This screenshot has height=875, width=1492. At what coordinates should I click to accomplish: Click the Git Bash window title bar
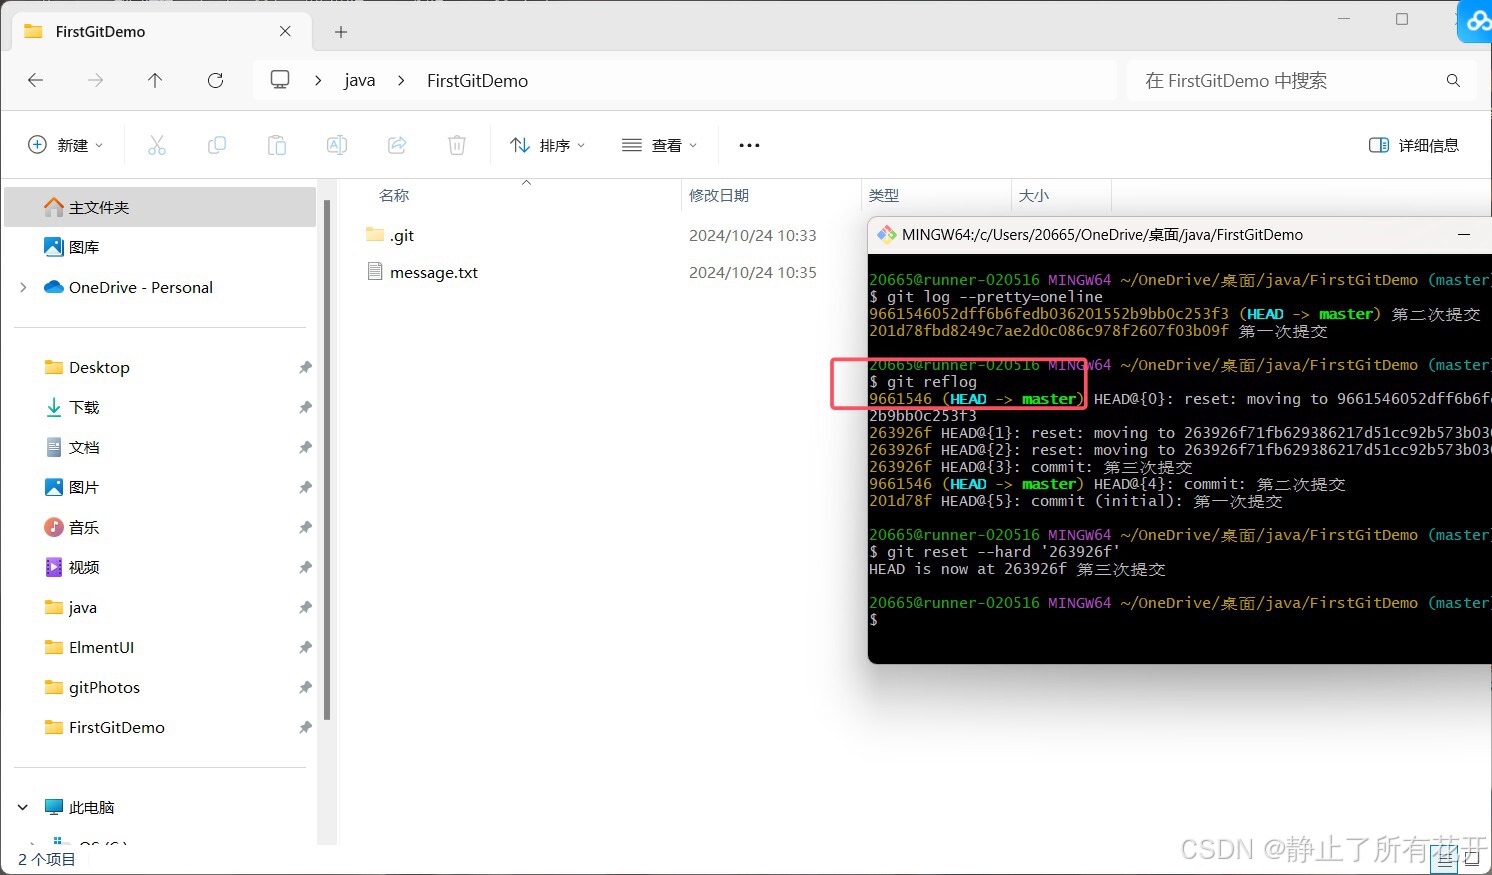pyautogui.click(x=1180, y=235)
